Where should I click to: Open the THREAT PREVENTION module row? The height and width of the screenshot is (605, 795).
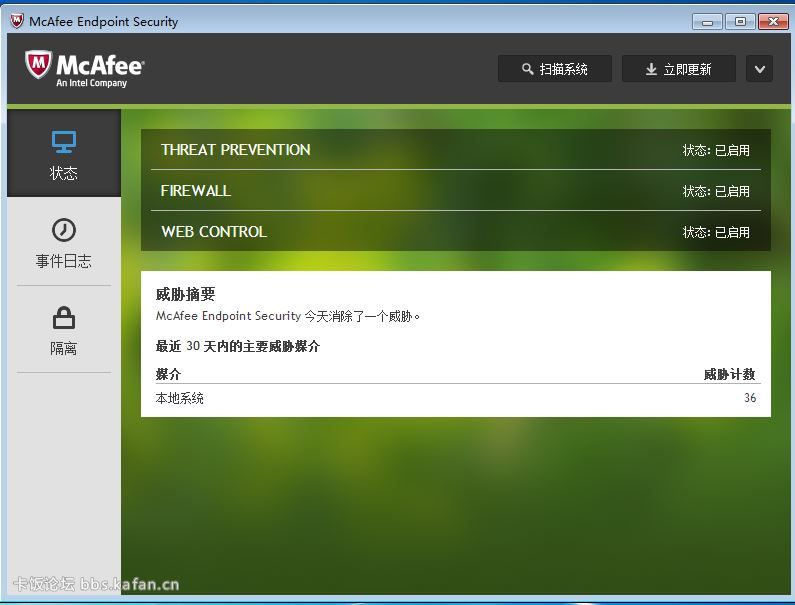pos(456,150)
